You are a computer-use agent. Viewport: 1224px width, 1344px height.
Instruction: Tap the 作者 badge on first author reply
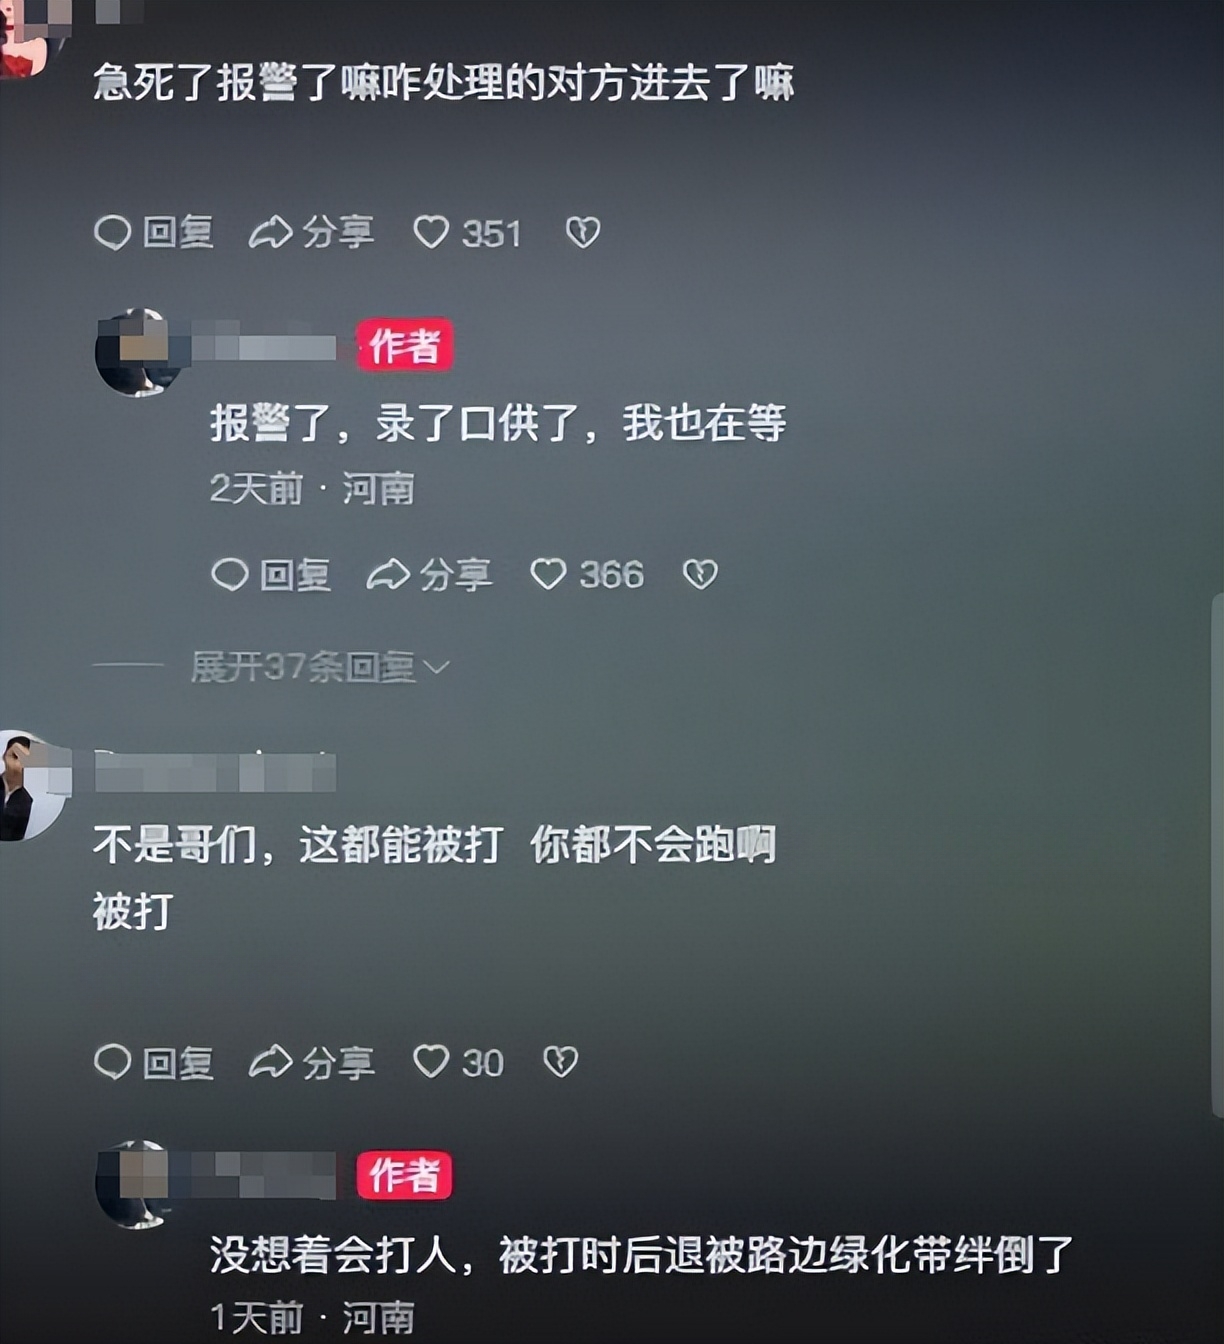pyautogui.click(x=405, y=346)
